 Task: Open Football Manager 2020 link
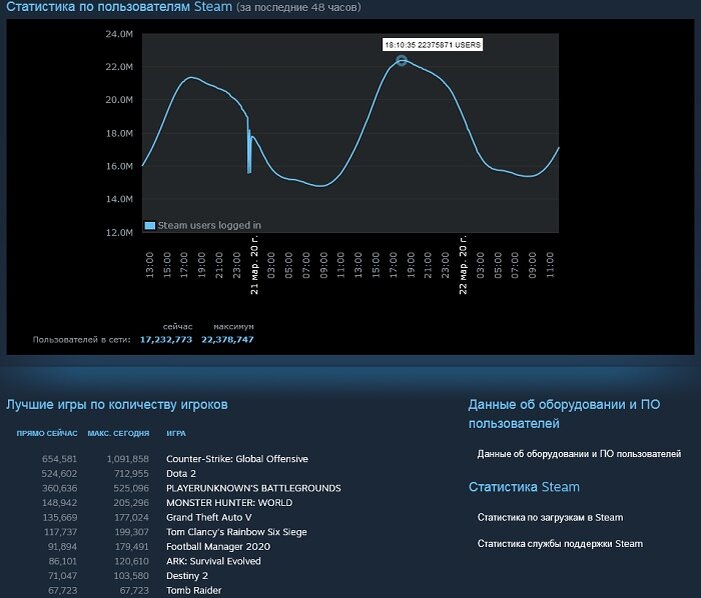coord(218,547)
